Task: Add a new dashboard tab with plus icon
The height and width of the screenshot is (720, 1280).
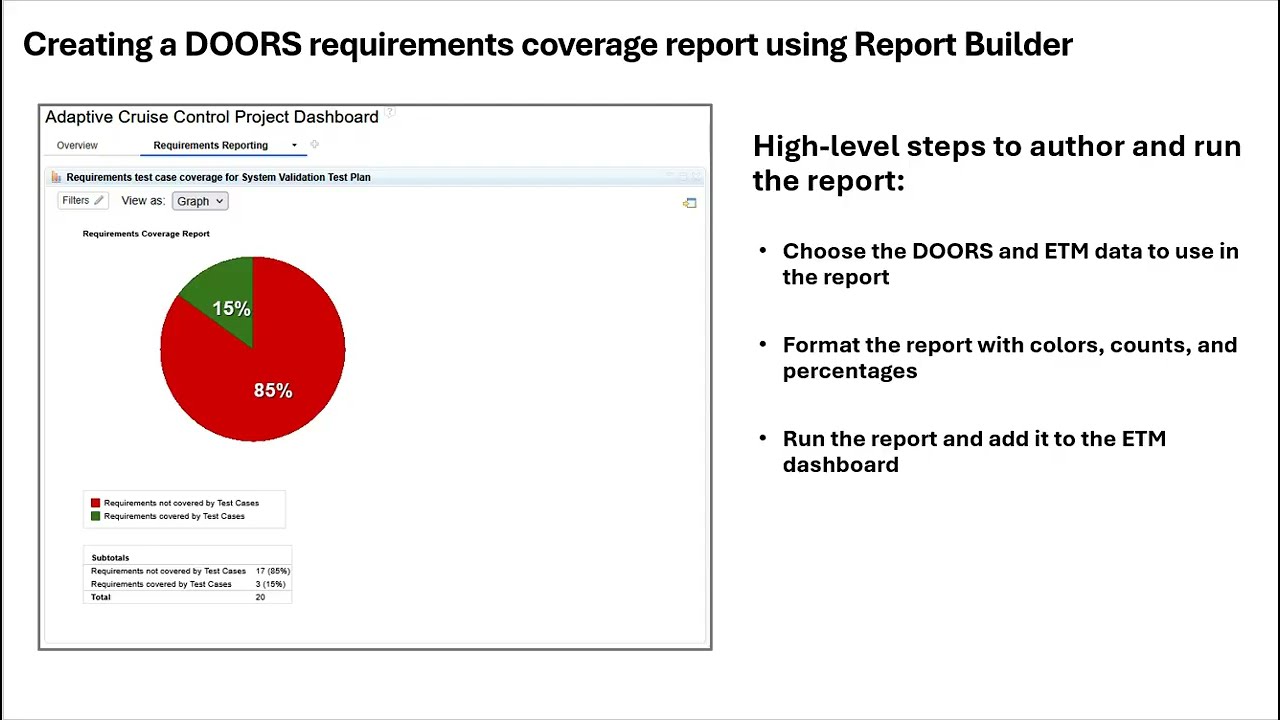Action: pyautogui.click(x=314, y=145)
